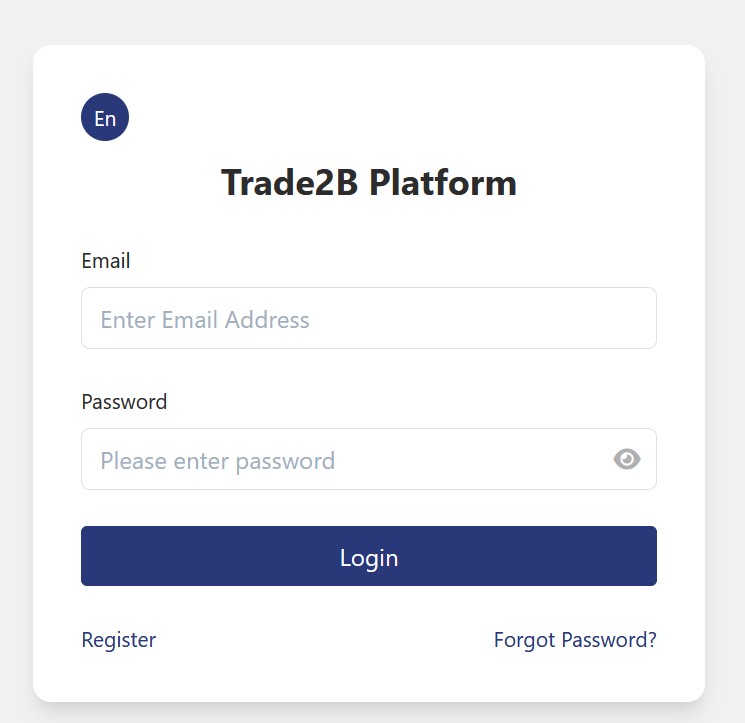The height and width of the screenshot is (723, 745).
Task: Place cursor in the email address box
Action: tap(368, 319)
